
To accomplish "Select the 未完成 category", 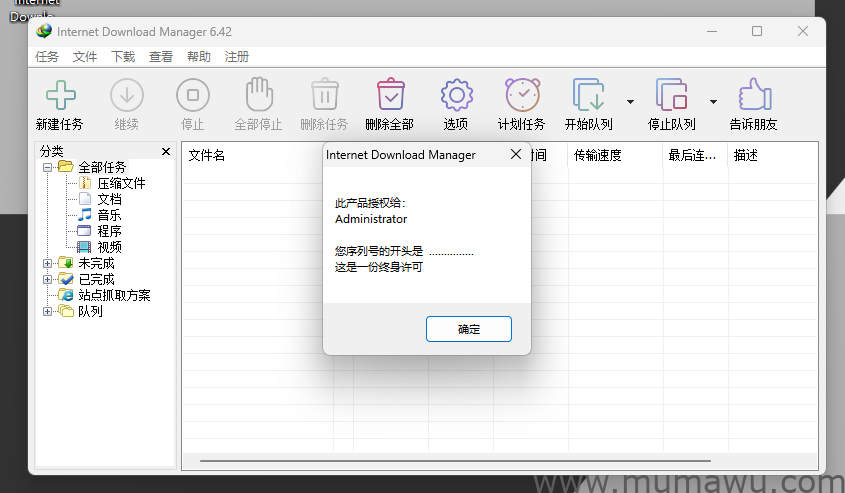I will [96, 263].
